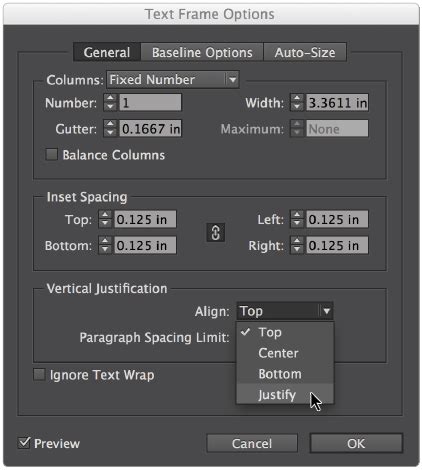Image resolution: width=422 pixels, height=470 pixels.
Task: Choose Bottom in the Align menu
Action: tap(285, 374)
